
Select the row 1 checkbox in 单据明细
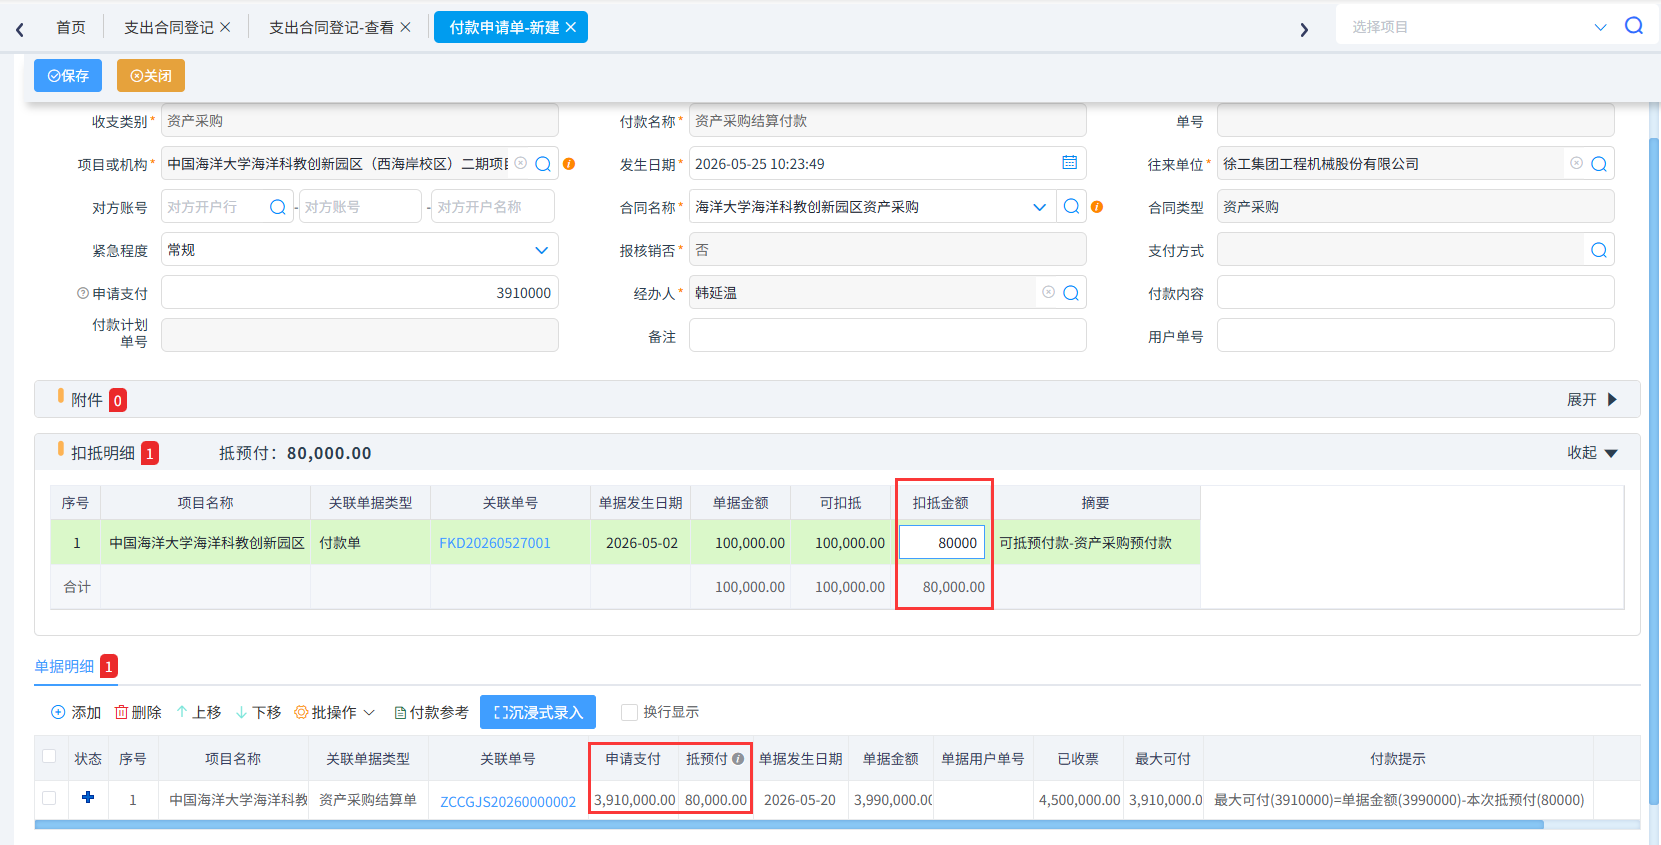click(x=49, y=798)
